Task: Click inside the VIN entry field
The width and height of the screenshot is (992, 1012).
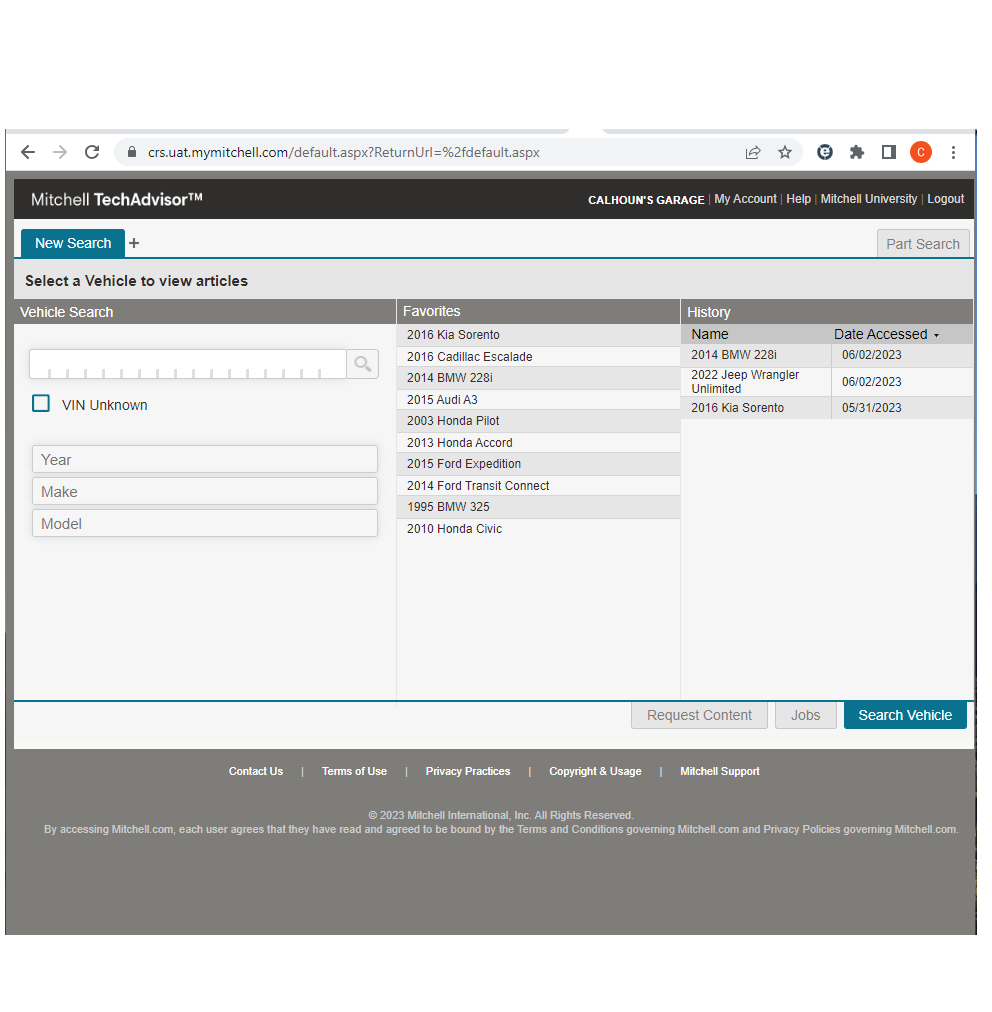Action: (x=188, y=364)
